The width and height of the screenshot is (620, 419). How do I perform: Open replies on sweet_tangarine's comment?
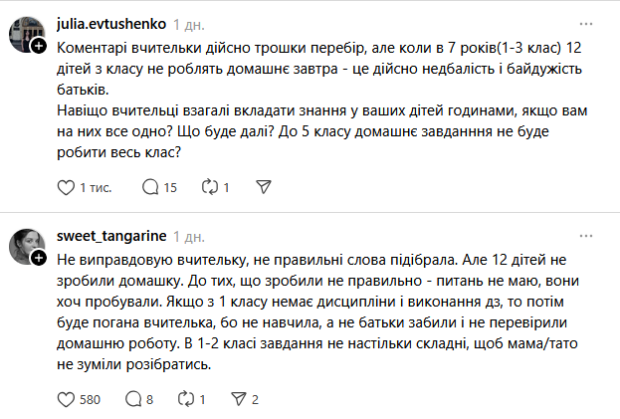151,400
